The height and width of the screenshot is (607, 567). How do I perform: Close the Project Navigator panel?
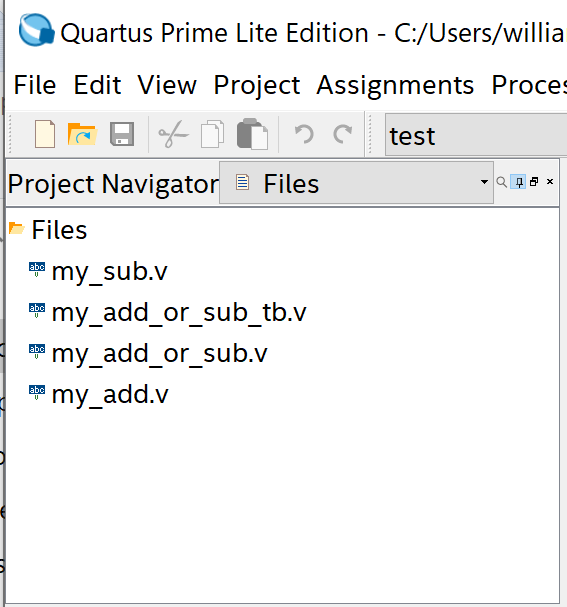pyautogui.click(x=550, y=182)
